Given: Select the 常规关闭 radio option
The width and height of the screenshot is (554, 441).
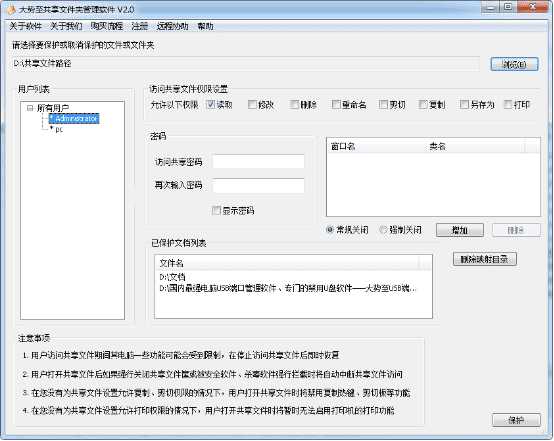Looking at the screenshot, I should [330, 230].
